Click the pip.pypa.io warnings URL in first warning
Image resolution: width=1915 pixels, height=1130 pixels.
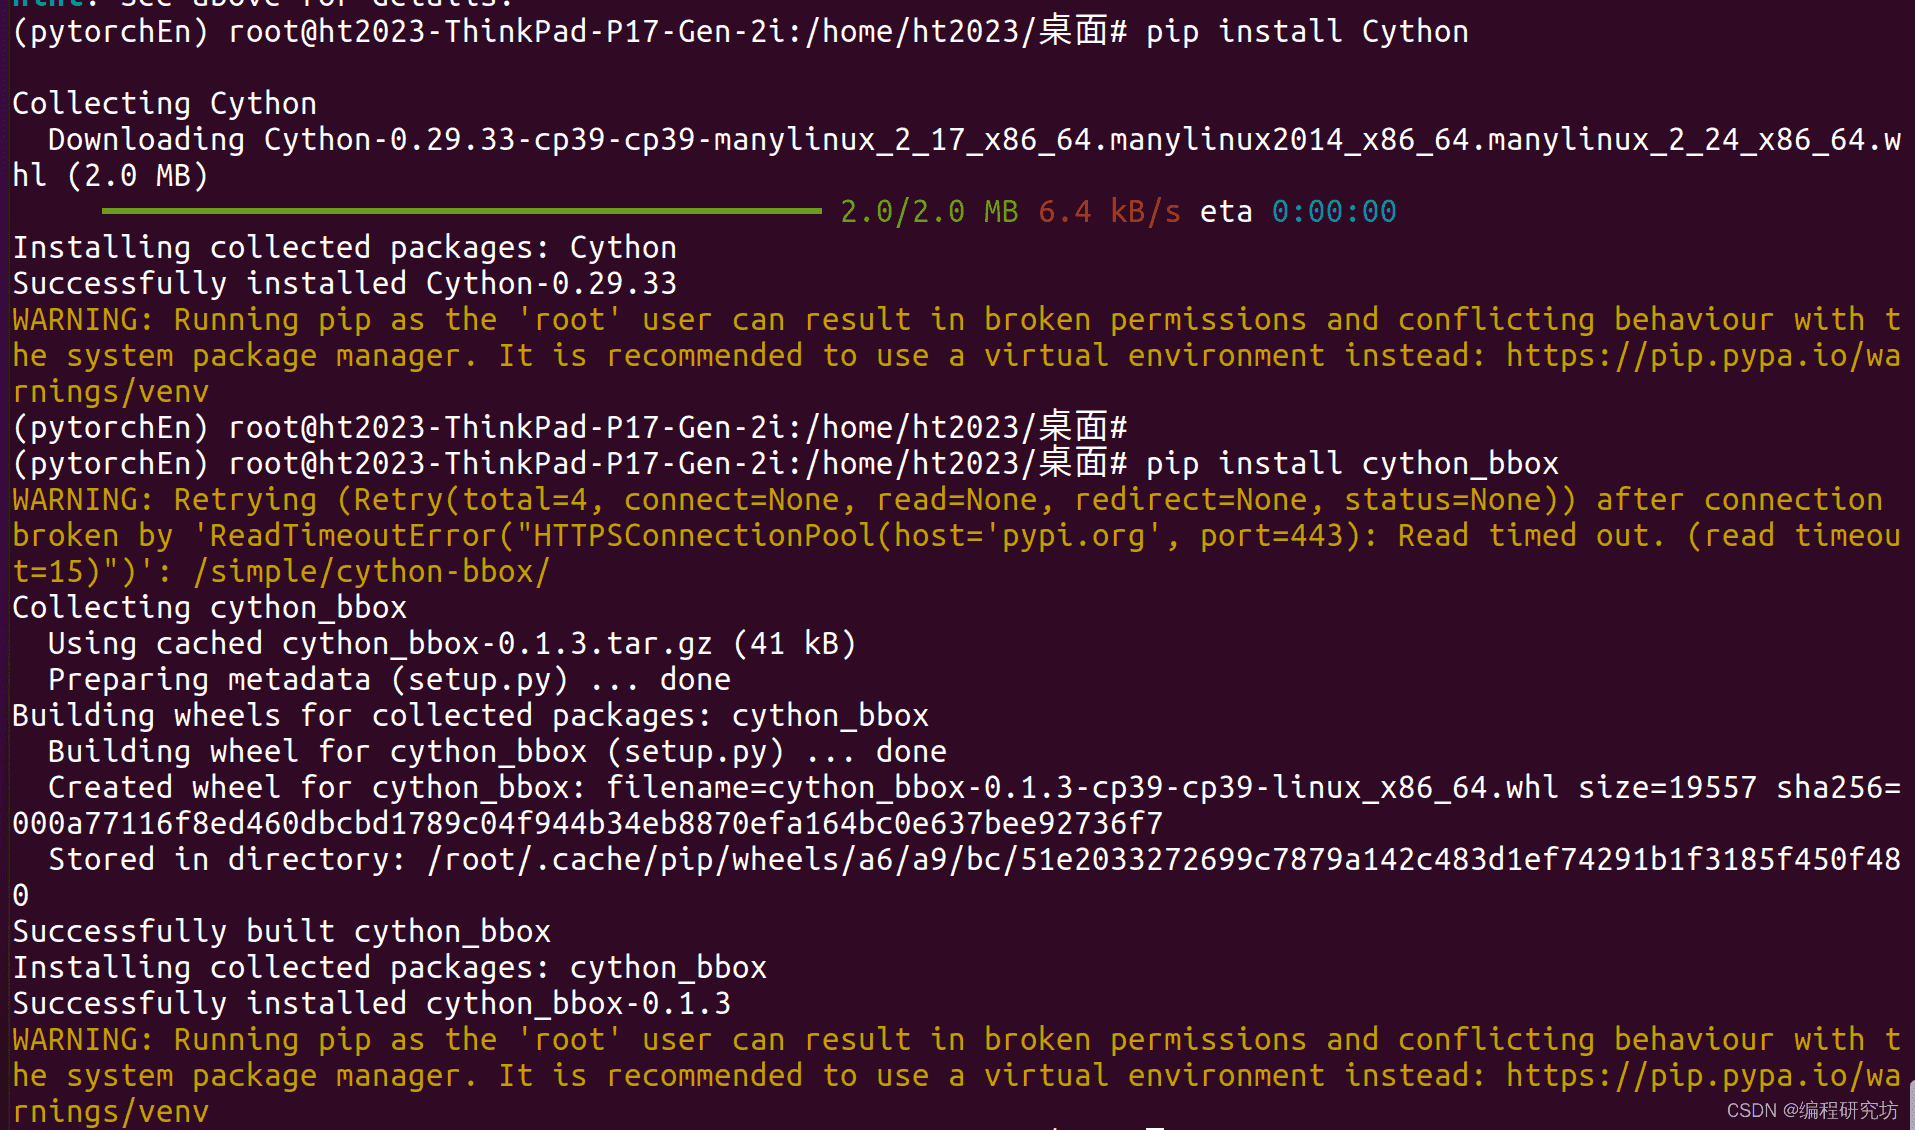pos(1703,355)
